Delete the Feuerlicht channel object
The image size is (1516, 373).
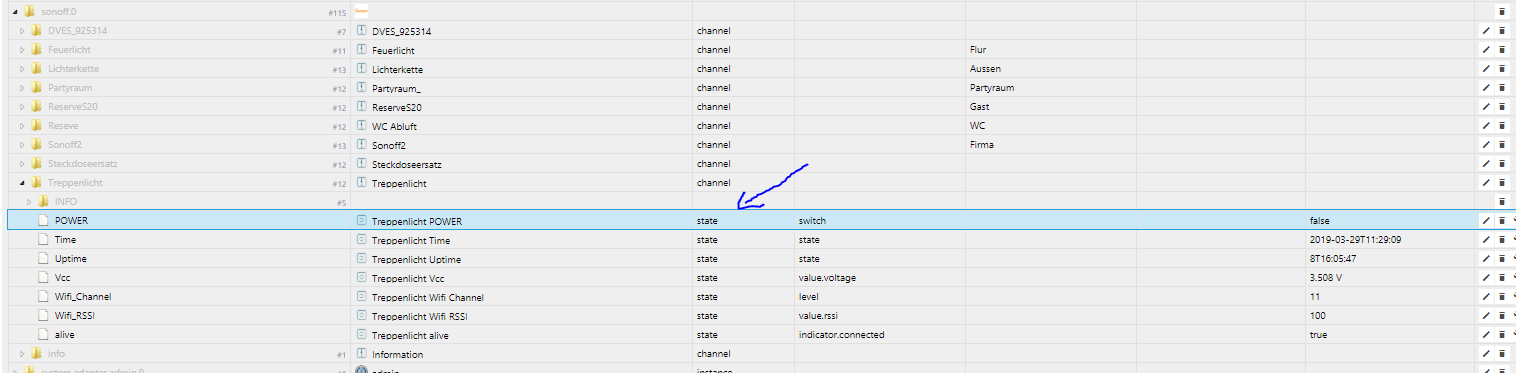pyautogui.click(x=1501, y=50)
